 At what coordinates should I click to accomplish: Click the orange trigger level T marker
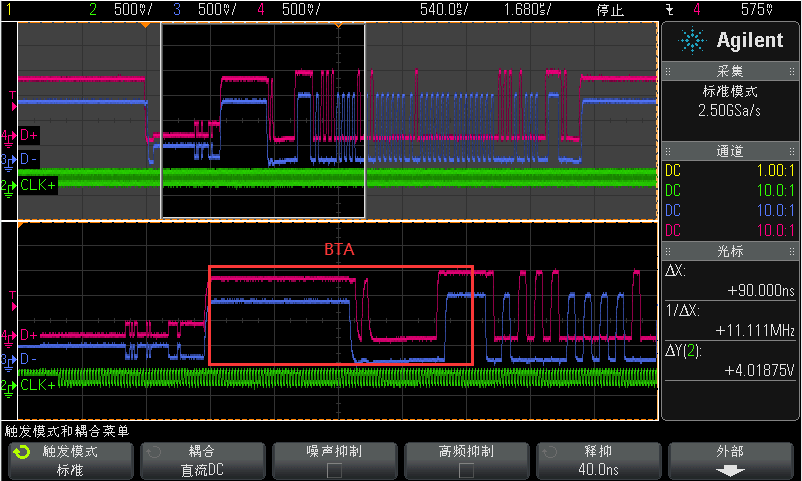(x=12, y=97)
